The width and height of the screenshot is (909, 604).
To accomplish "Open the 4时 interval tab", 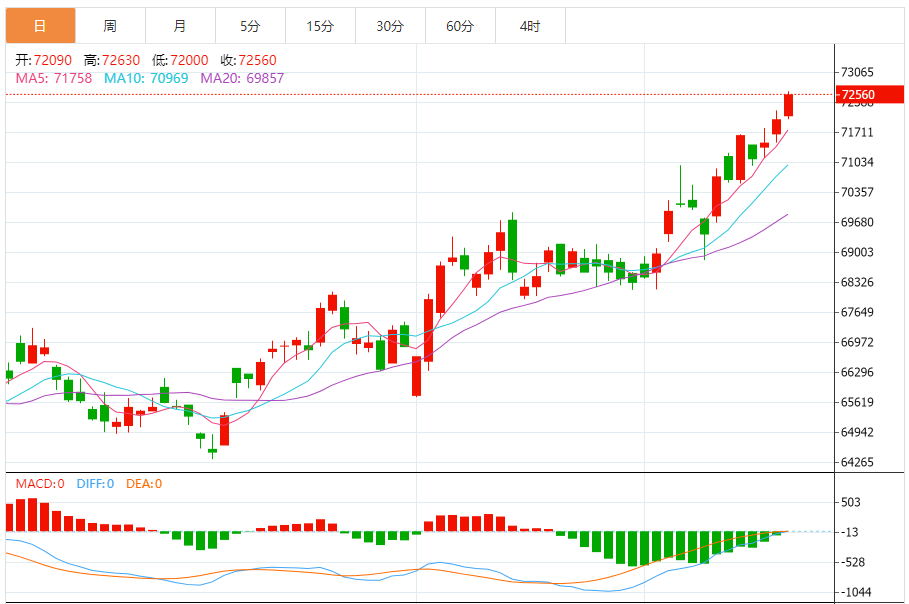I will point(530,26).
